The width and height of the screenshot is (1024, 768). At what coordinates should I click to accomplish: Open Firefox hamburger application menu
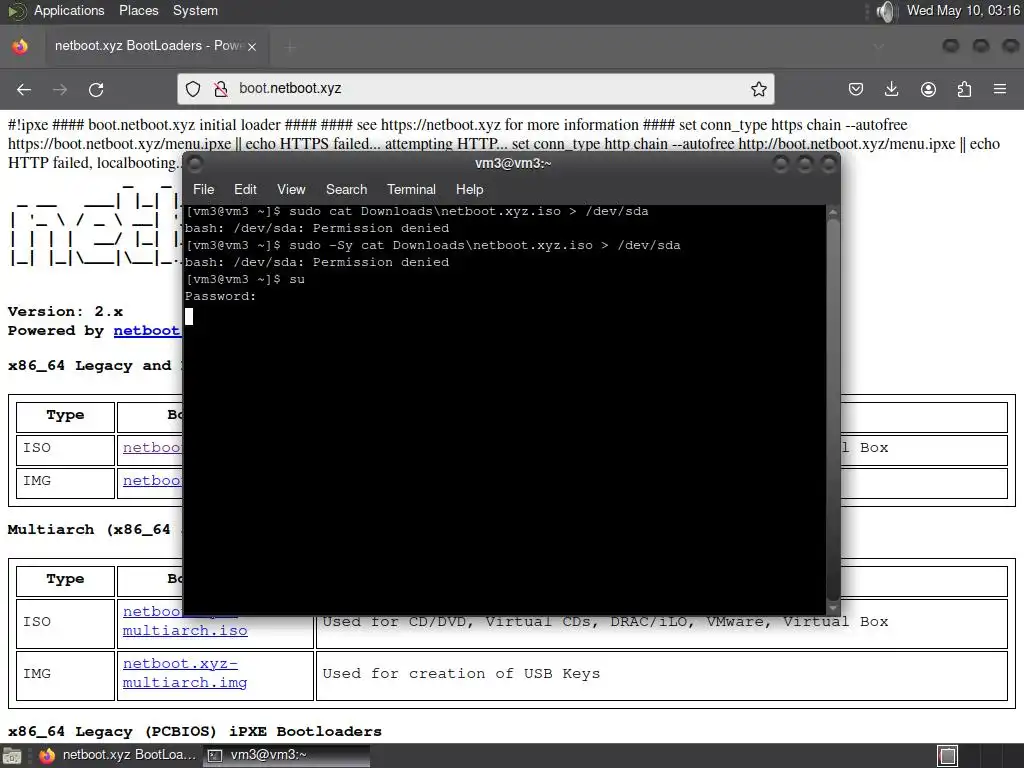tap(1000, 89)
